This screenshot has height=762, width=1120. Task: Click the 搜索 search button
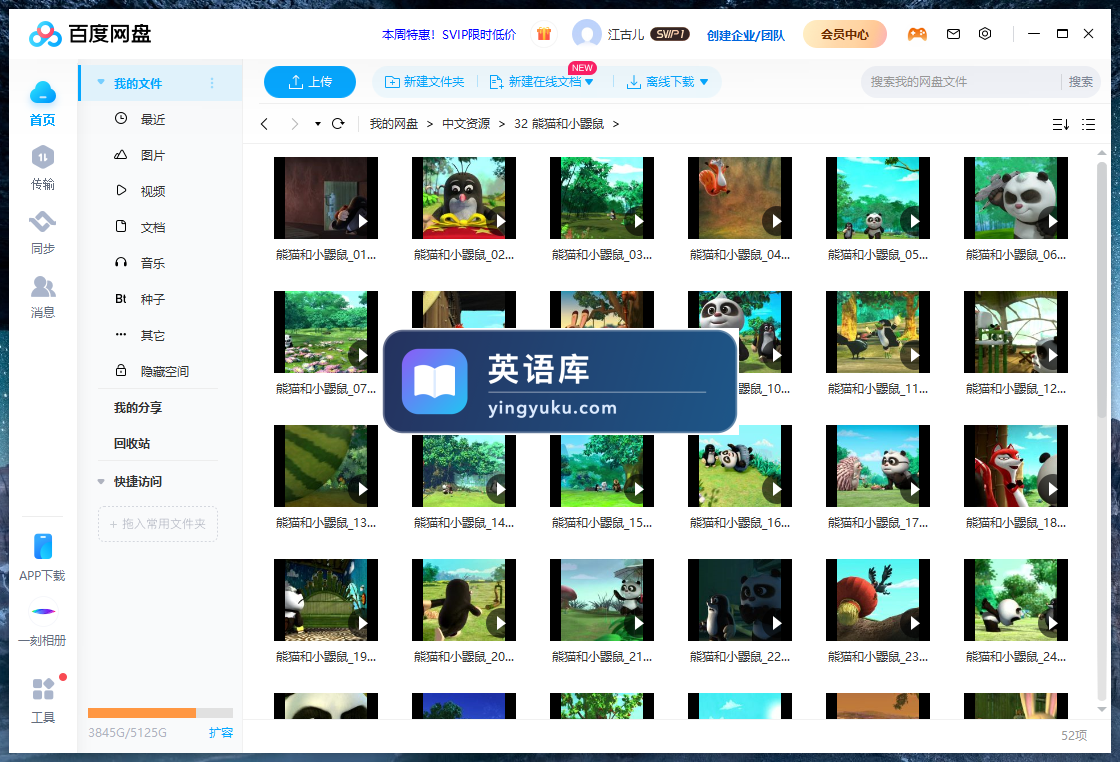pyautogui.click(x=1080, y=82)
